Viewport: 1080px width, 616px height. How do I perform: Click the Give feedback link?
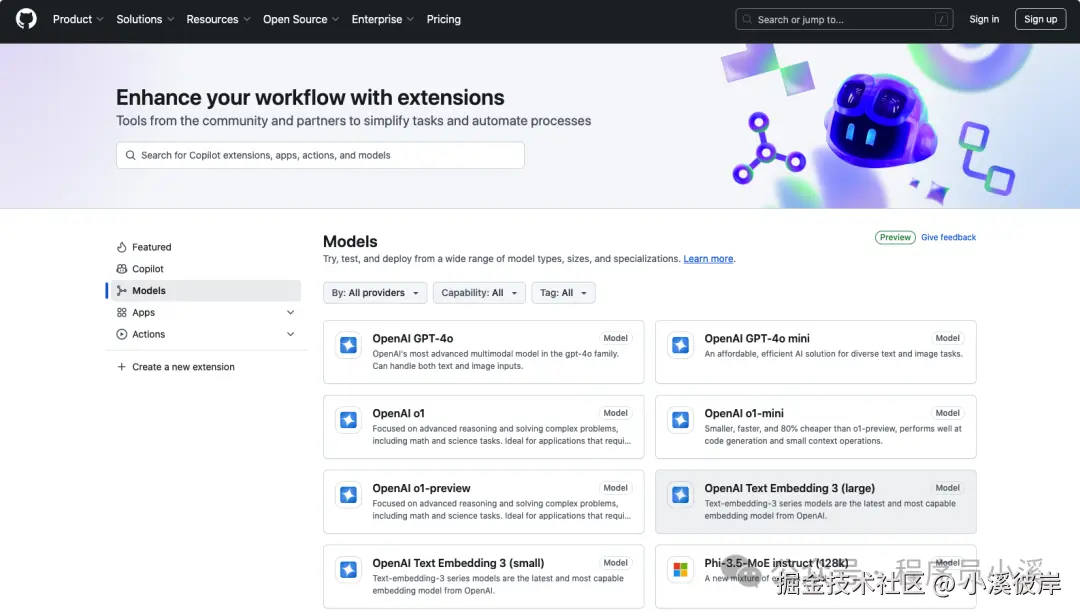[948, 237]
